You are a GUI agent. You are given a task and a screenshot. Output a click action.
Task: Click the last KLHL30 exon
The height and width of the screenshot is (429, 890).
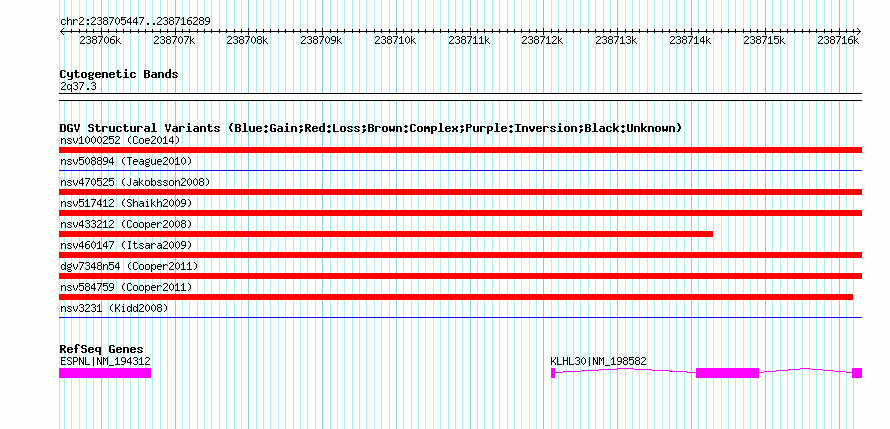coord(857,373)
